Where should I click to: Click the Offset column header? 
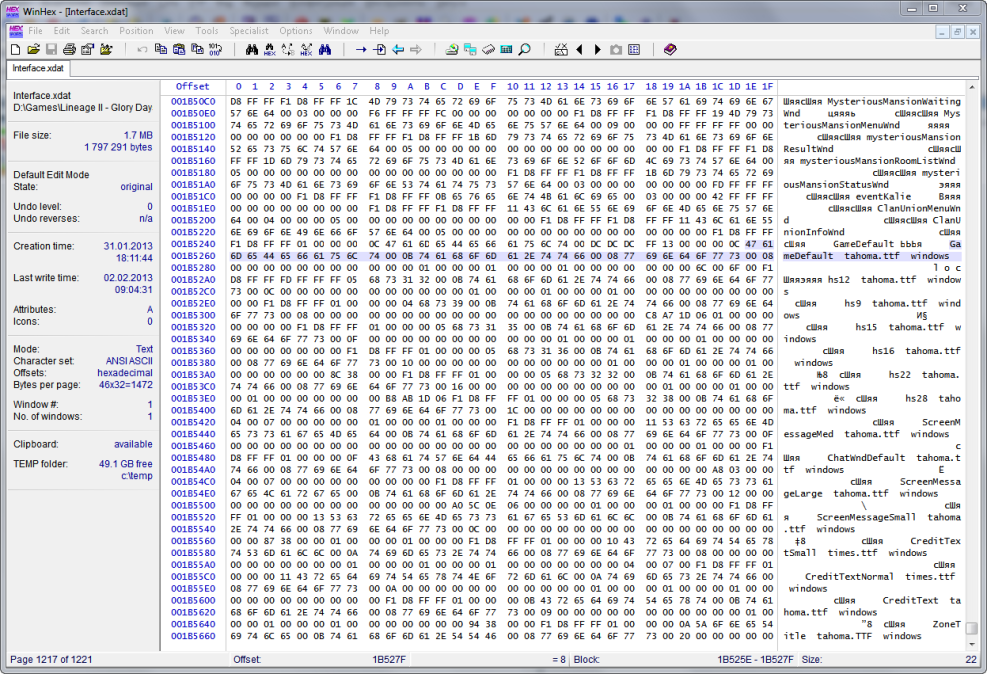tap(192, 86)
